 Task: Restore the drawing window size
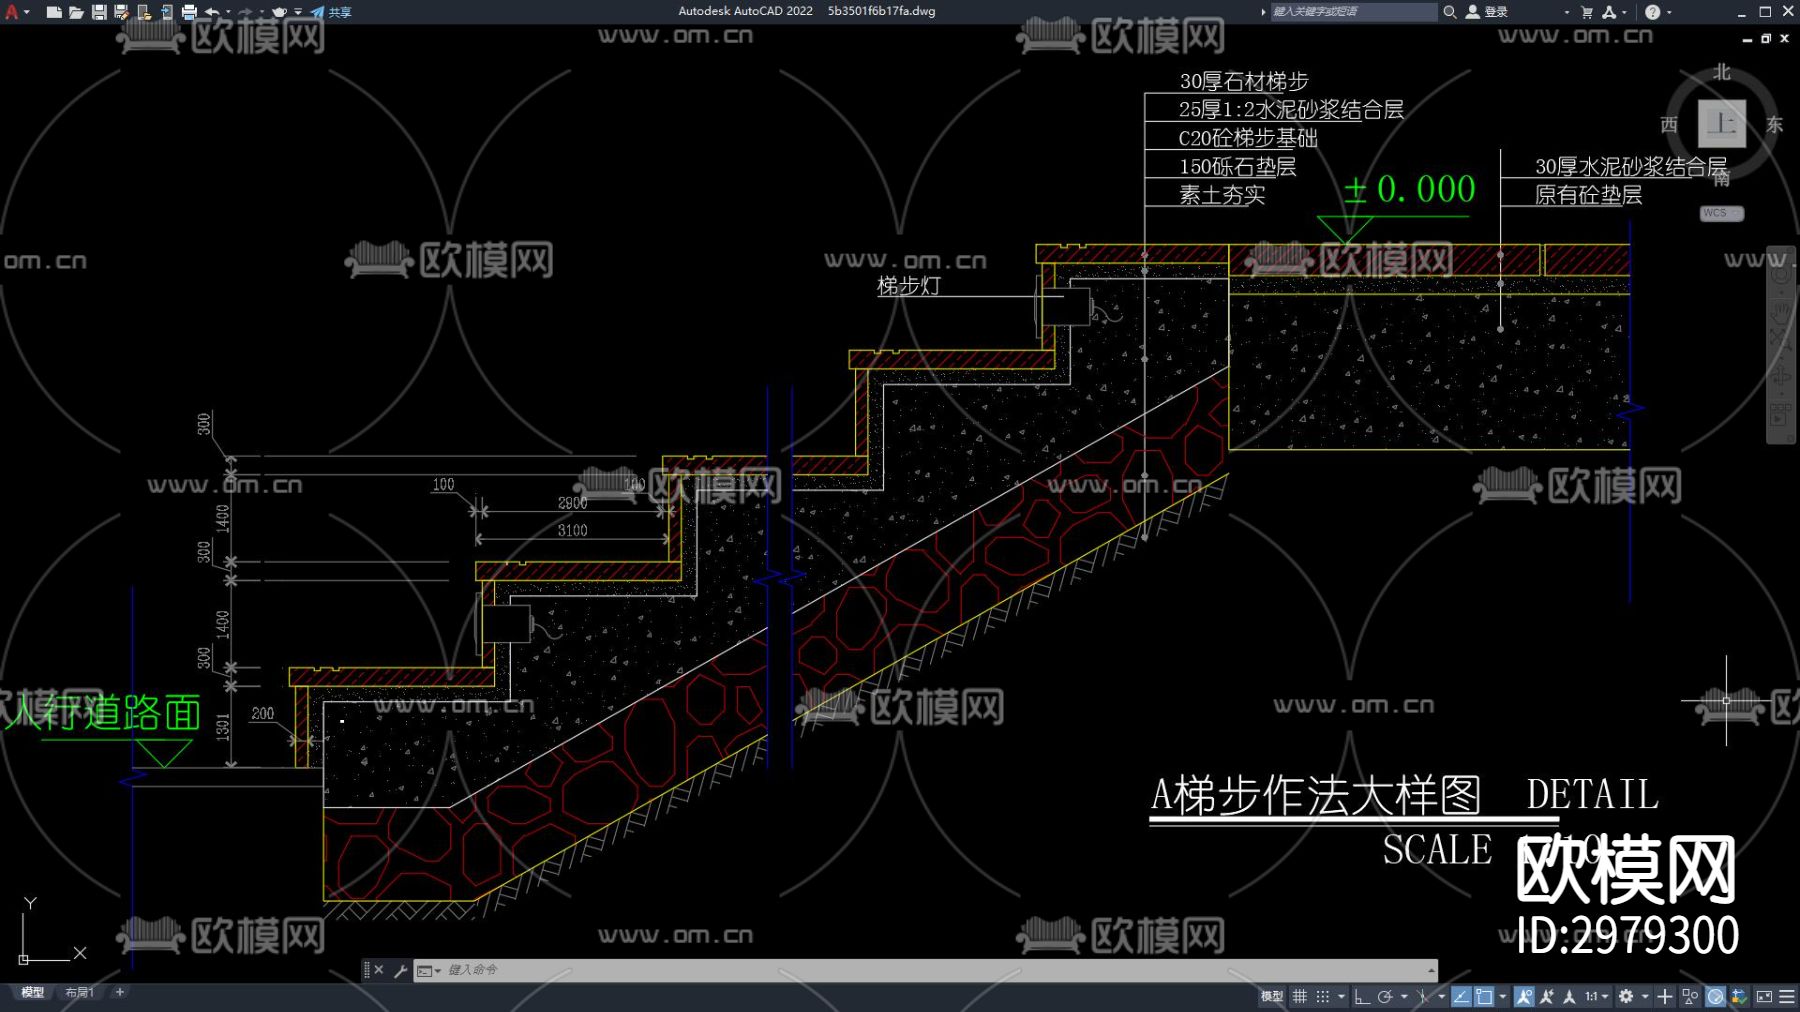pos(1766,39)
